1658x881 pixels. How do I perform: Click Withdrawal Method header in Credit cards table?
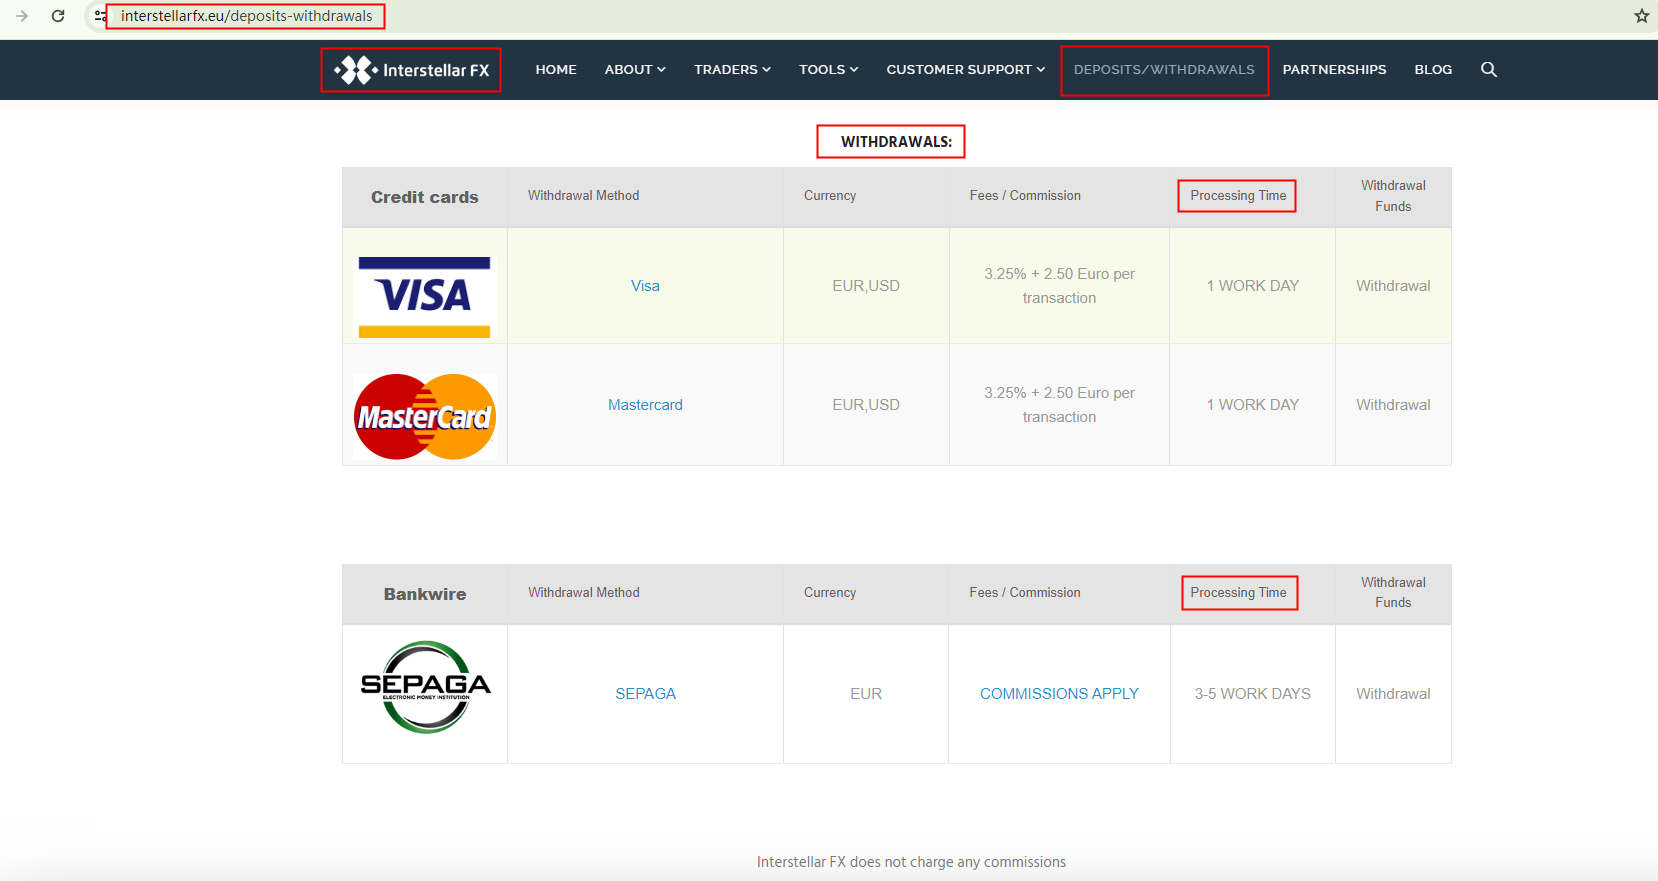(x=584, y=196)
